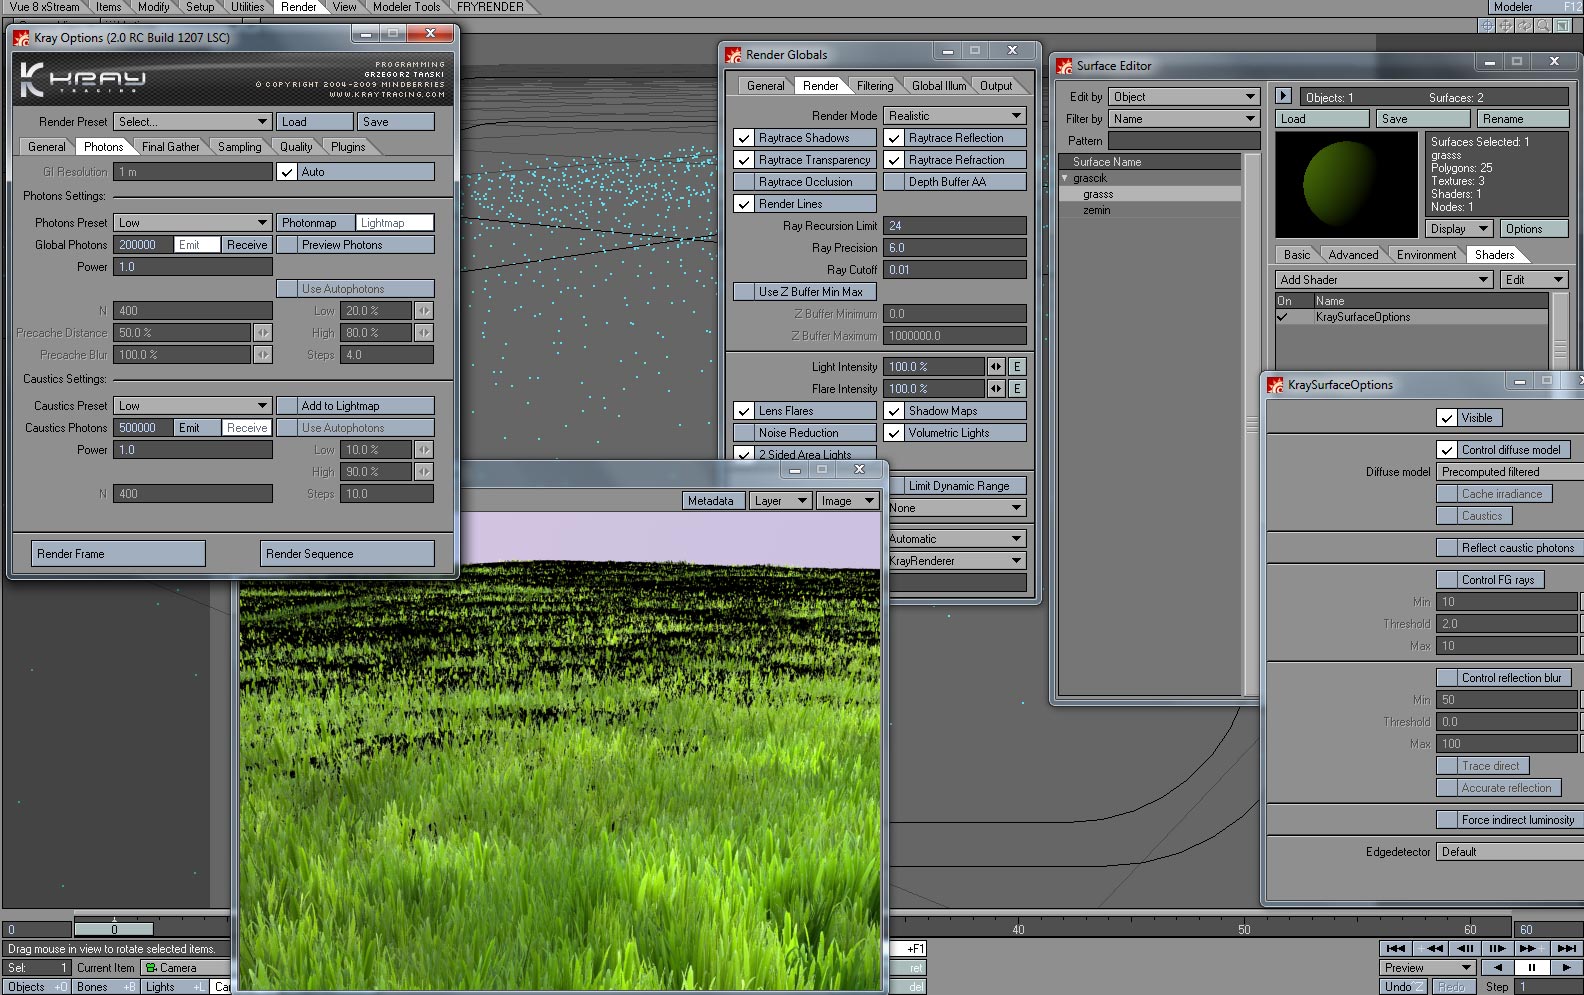Click the viewport center crosshair icon
This screenshot has width=1584, height=995.
pos(1487,25)
